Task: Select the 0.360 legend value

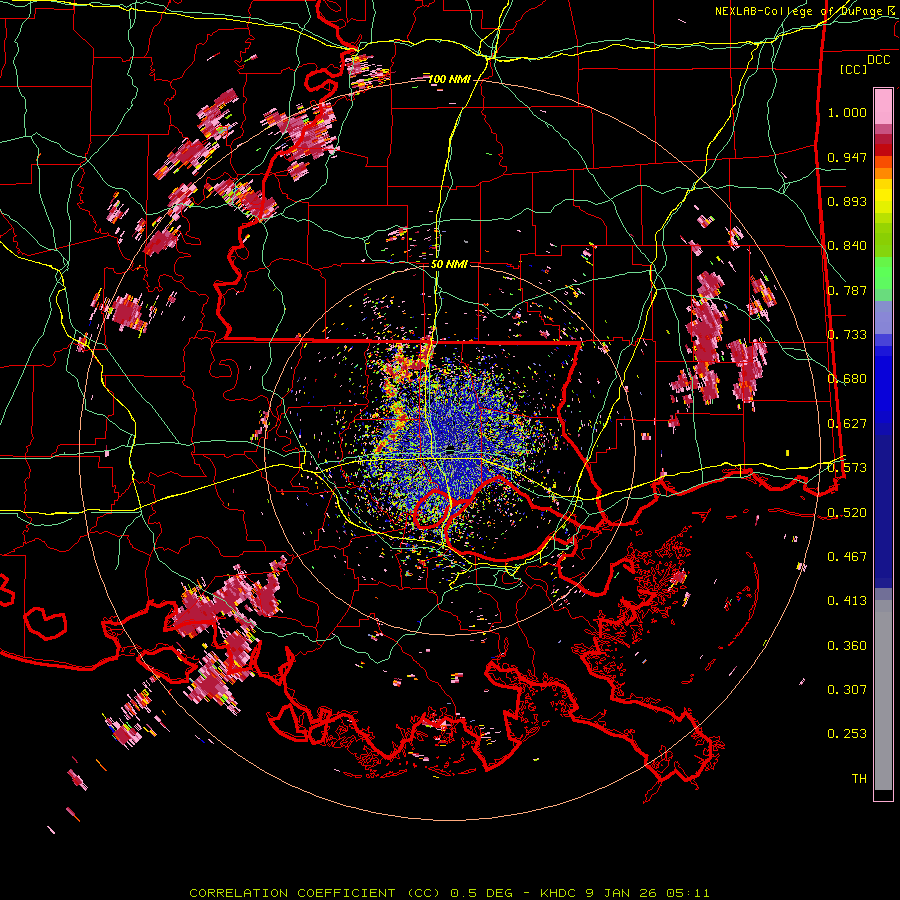Action: tap(847, 645)
